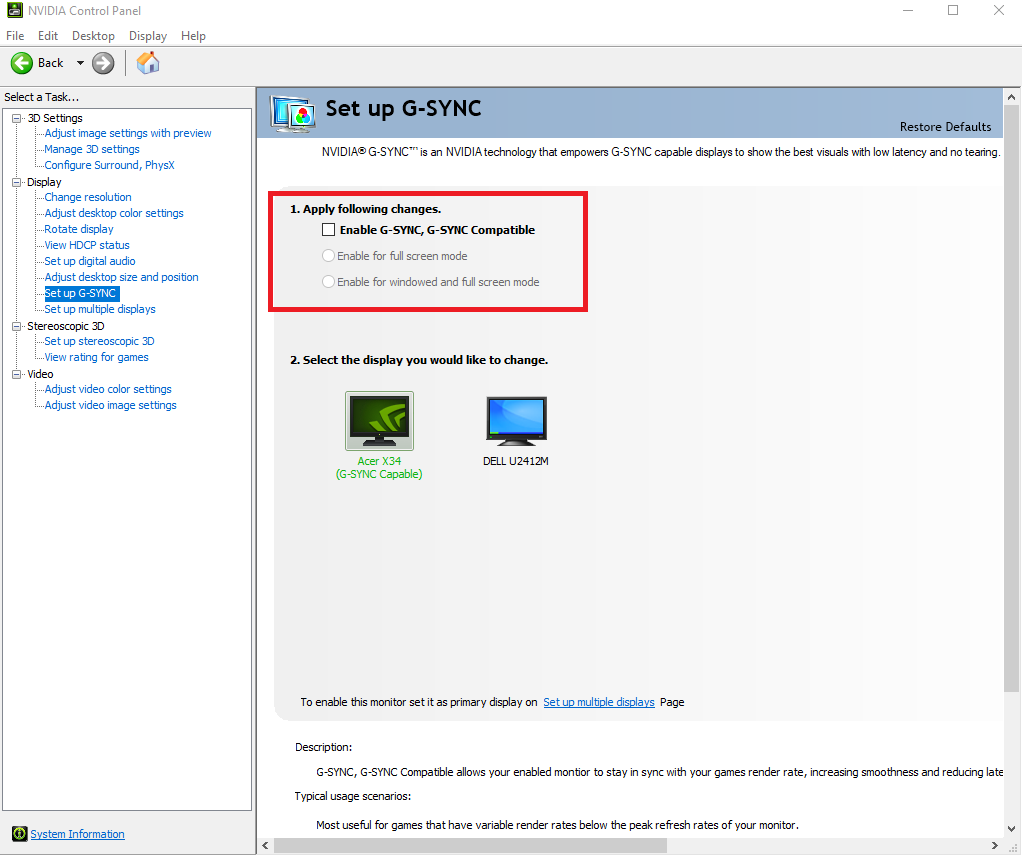Screen dimensions: 1022x855
Task: Choose Enable for full screen mode
Action: click(328, 255)
